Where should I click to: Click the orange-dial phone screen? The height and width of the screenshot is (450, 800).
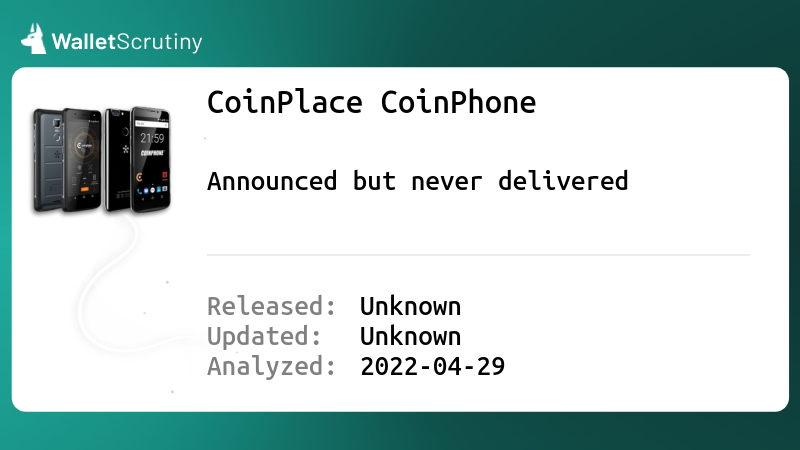click(84, 158)
